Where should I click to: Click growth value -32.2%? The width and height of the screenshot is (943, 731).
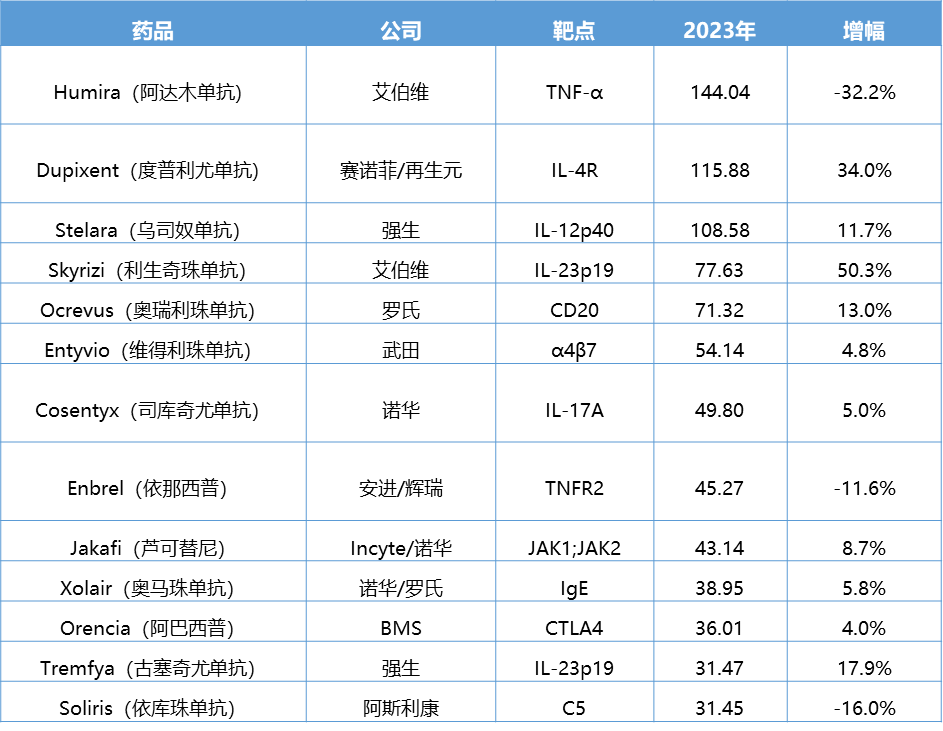coord(864,92)
